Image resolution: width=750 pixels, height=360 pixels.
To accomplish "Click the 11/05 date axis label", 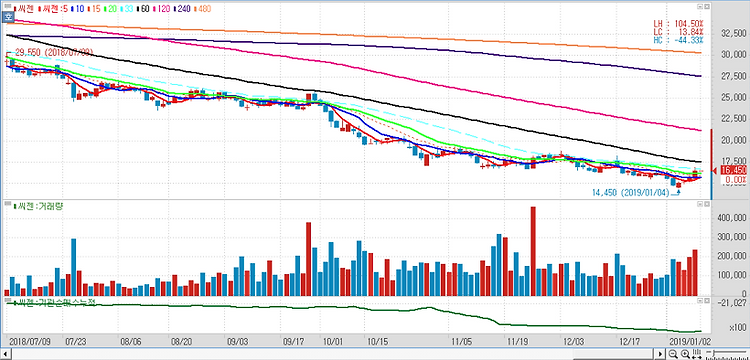I will tap(462, 342).
